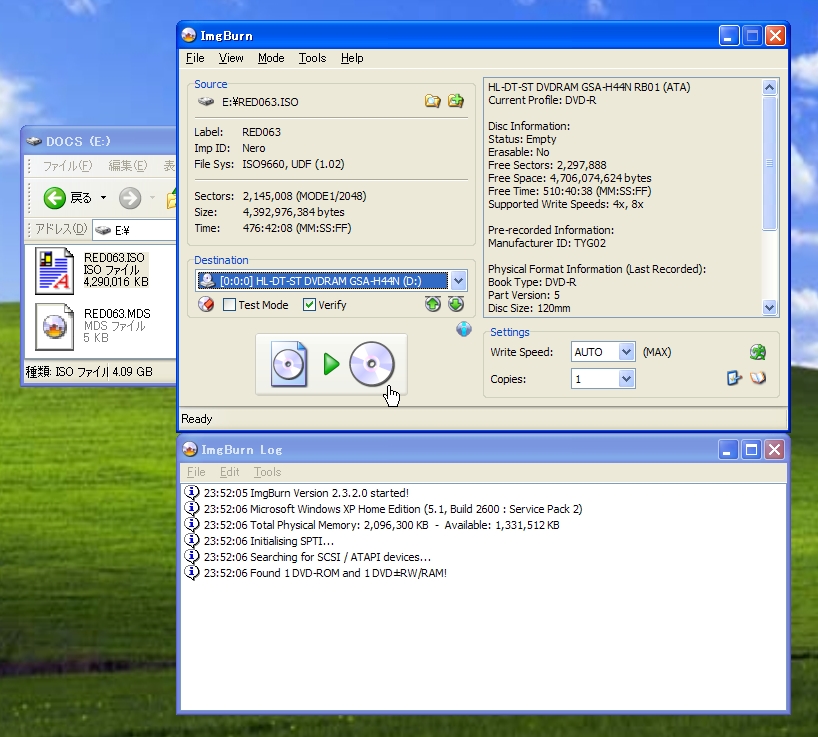
Task: Open the View menu in ImgBurn
Action: 231,58
